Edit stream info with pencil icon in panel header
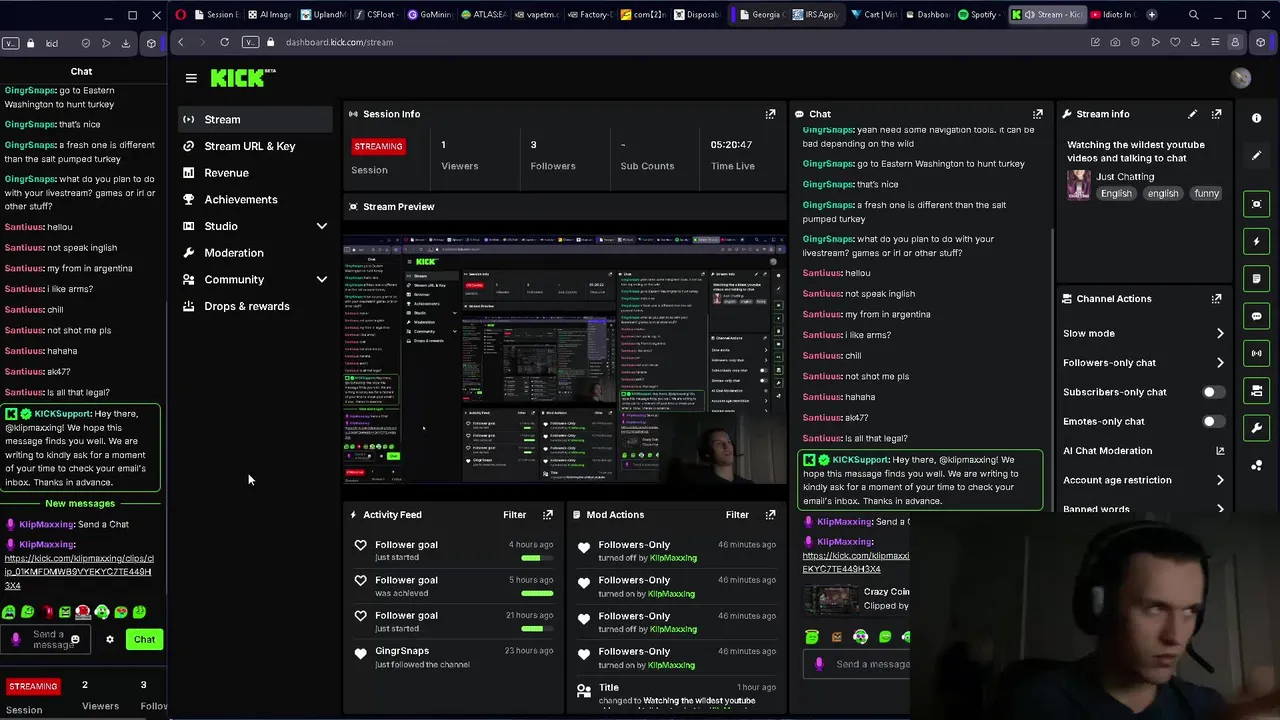The height and width of the screenshot is (720, 1280). pos(1192,114)
